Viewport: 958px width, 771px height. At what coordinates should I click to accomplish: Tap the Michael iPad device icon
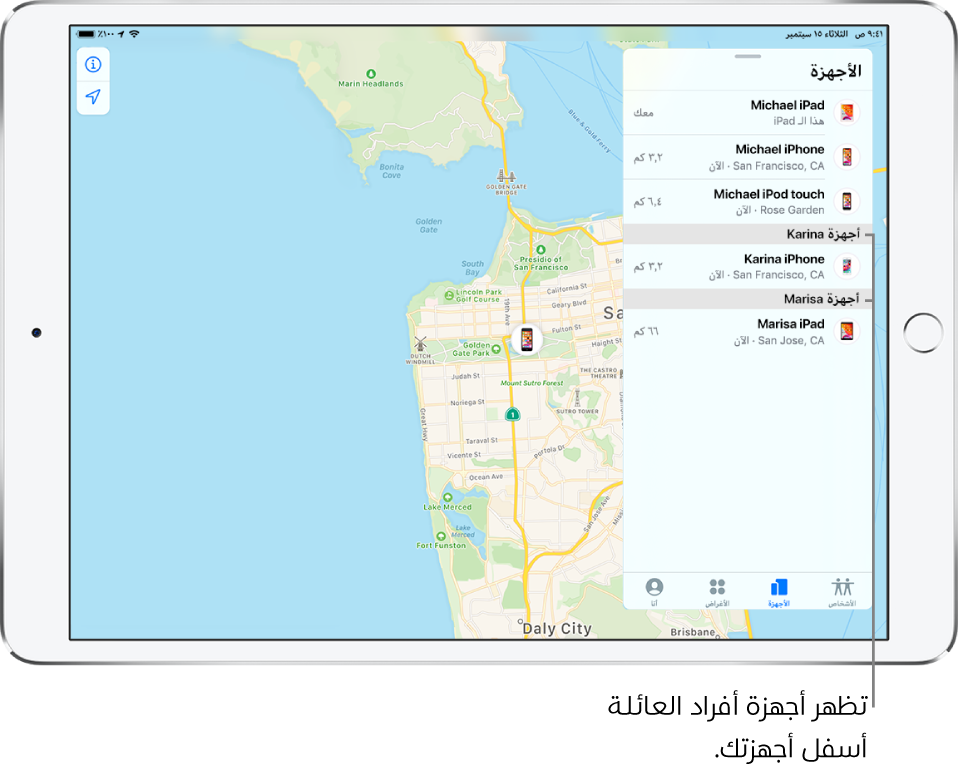[846, 112]
